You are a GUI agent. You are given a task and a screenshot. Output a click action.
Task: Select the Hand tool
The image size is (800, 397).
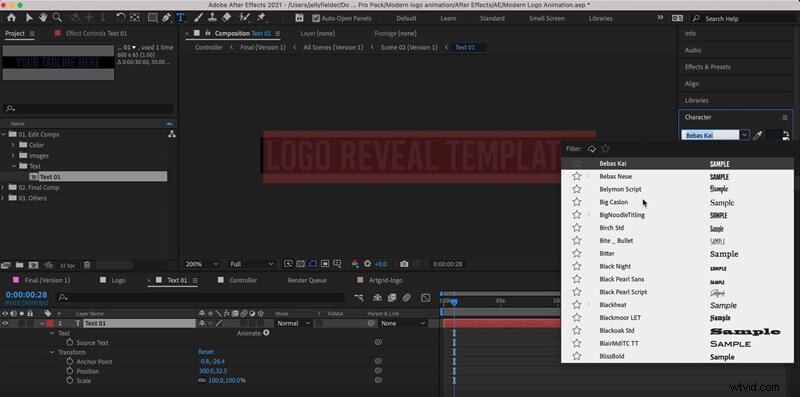pos(43,18)
